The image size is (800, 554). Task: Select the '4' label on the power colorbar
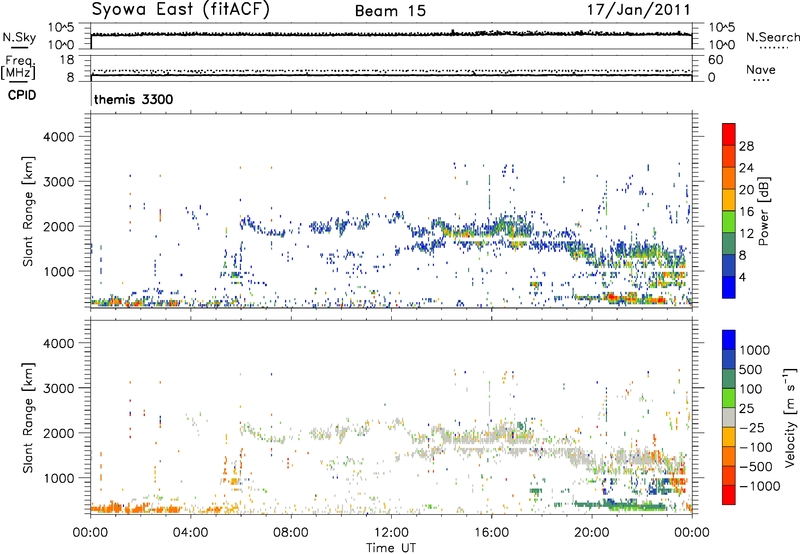pos(742,277)
